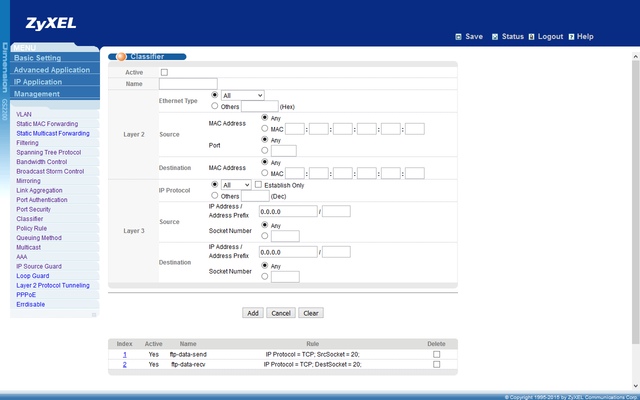Open AAA page
The width and height of the screenshot is (640, 400).
22,257
